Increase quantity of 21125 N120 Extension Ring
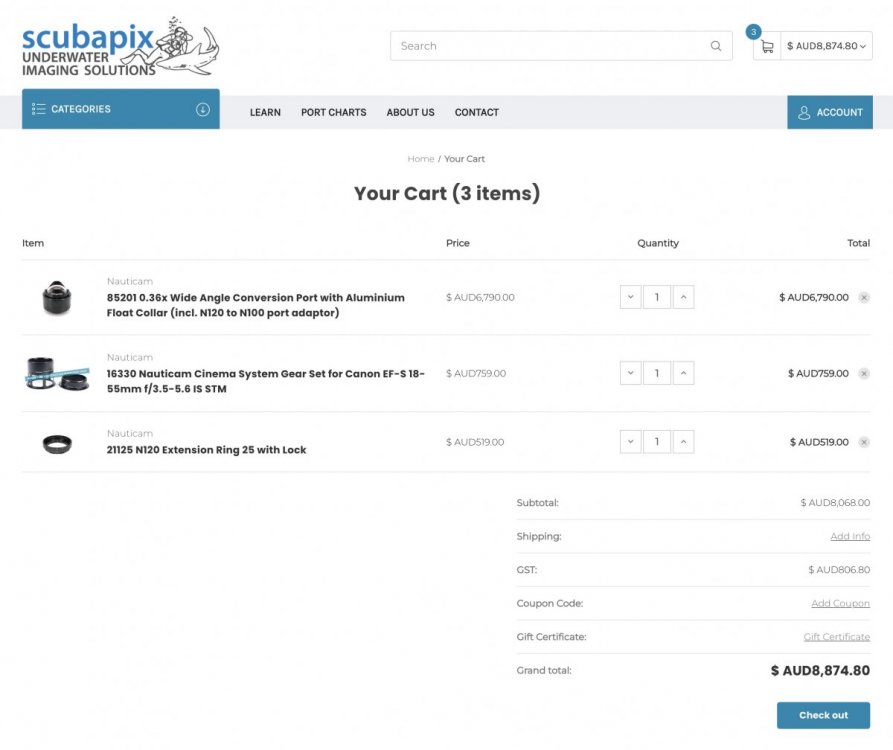 coord(683,441)
